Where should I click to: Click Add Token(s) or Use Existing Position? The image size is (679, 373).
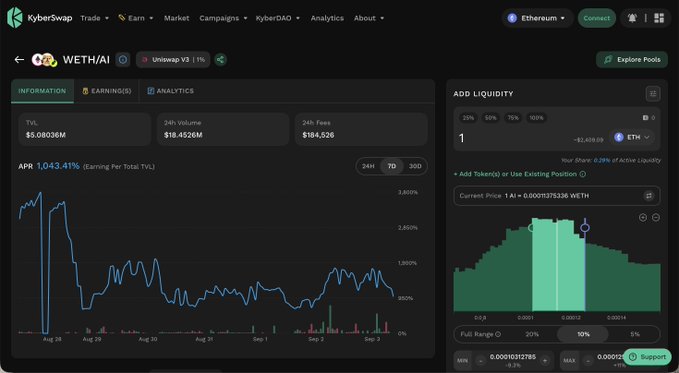pos(515,174)
